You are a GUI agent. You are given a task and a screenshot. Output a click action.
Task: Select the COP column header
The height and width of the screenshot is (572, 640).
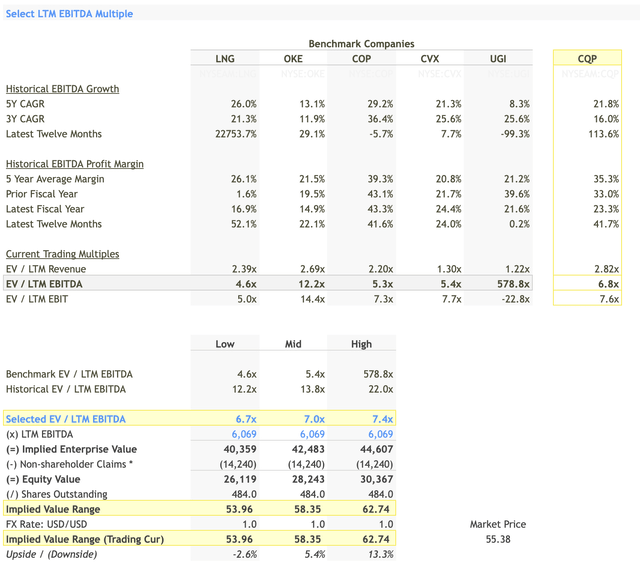click(361, 59)
